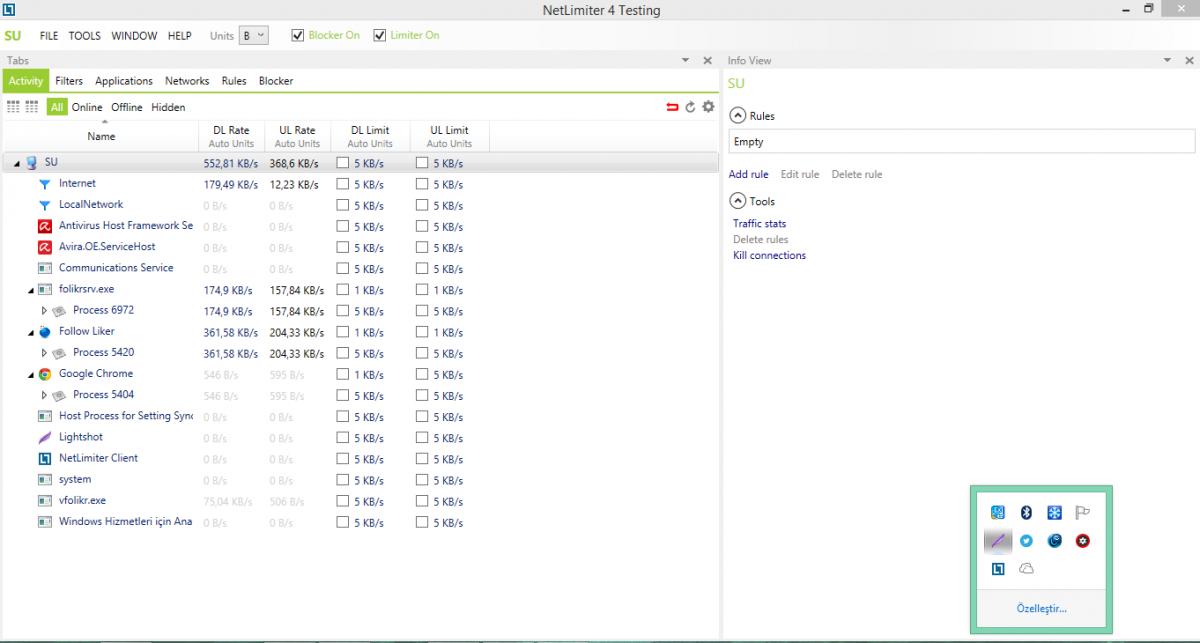The height and width of the screenshot is (643, 1200).
Task: Sort by Name column header
Action: [101, 136]
